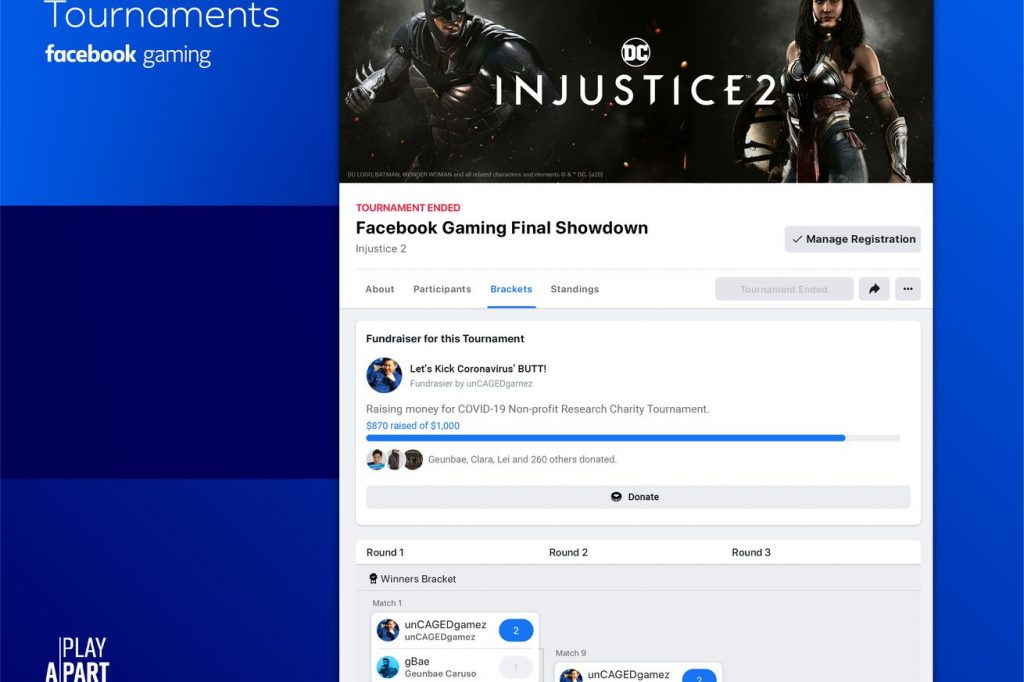Click the Injustice 2 game name subtitle

click(x=381, y=248)
